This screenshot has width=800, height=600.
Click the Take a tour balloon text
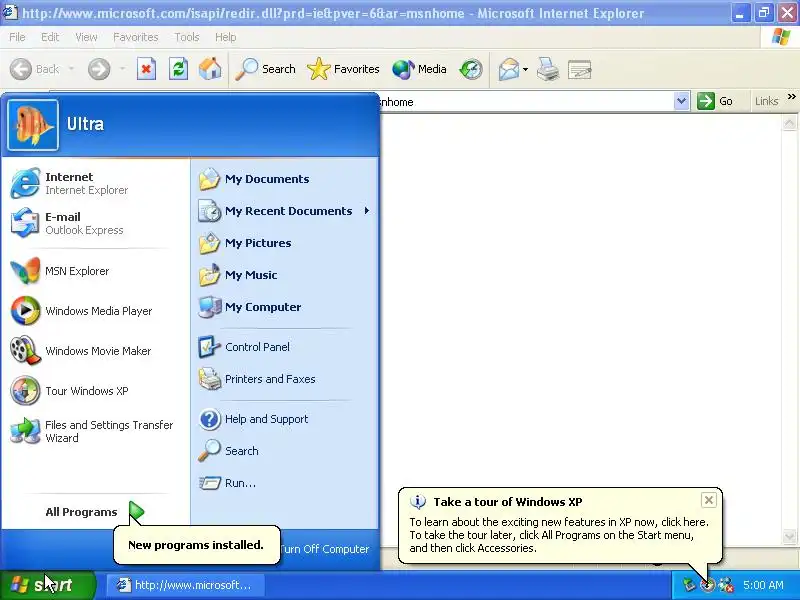[559, 535]
